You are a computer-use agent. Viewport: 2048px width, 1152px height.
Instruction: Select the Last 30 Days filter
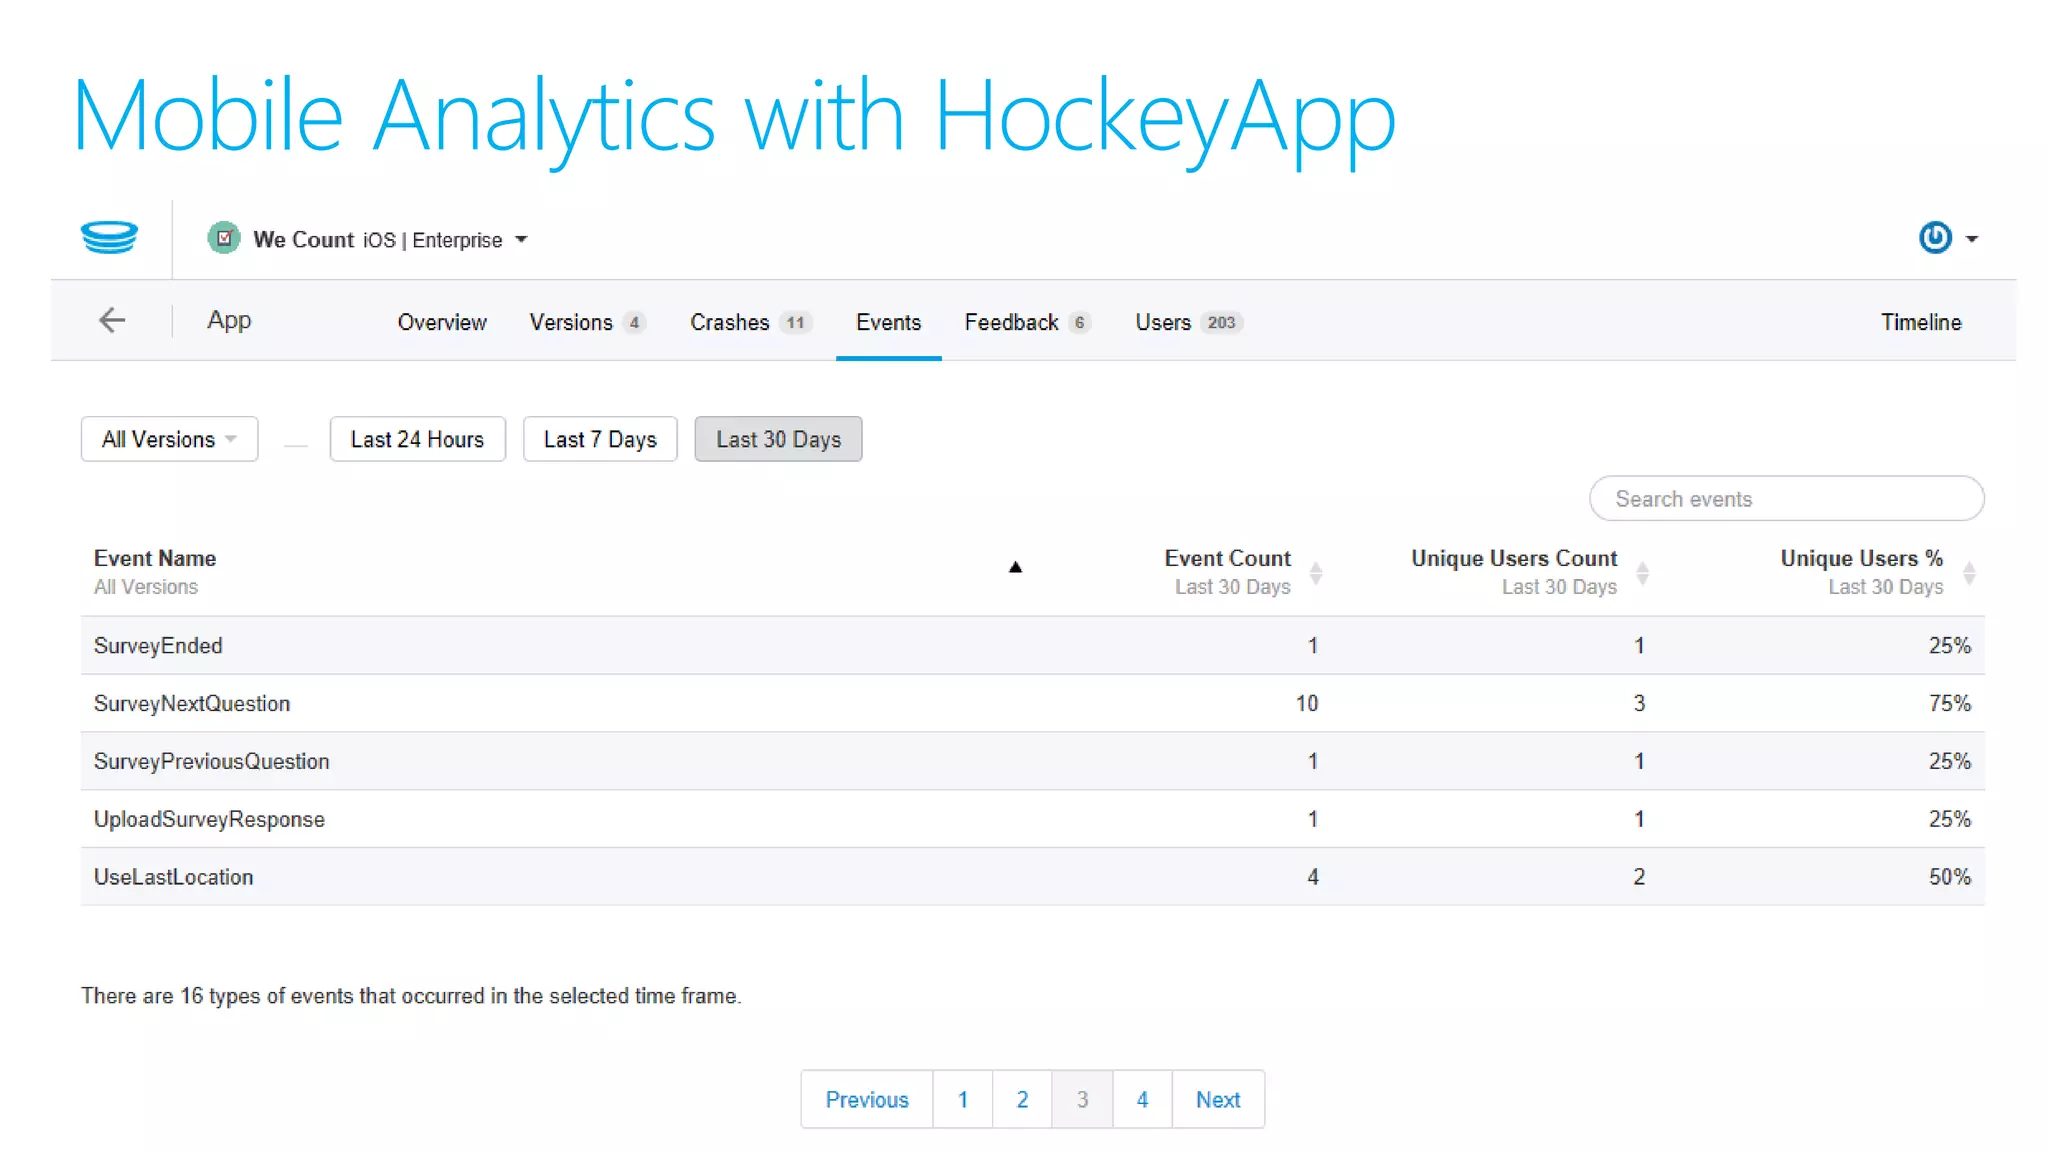[x=778, y=439]
